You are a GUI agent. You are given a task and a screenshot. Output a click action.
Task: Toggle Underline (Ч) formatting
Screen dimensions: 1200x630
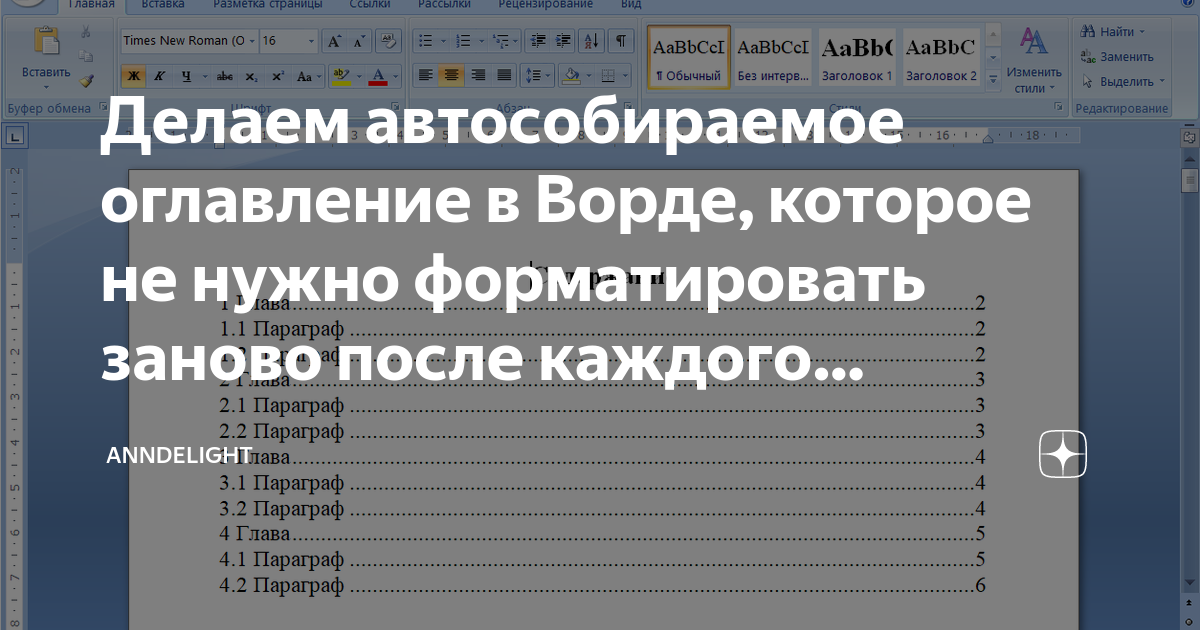pos(186,76)
